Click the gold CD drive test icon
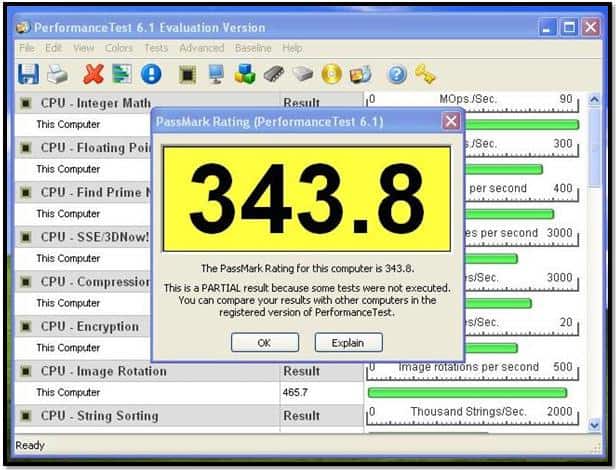The image size is (616, 470). pyautogui.click(x=331, y=73)
